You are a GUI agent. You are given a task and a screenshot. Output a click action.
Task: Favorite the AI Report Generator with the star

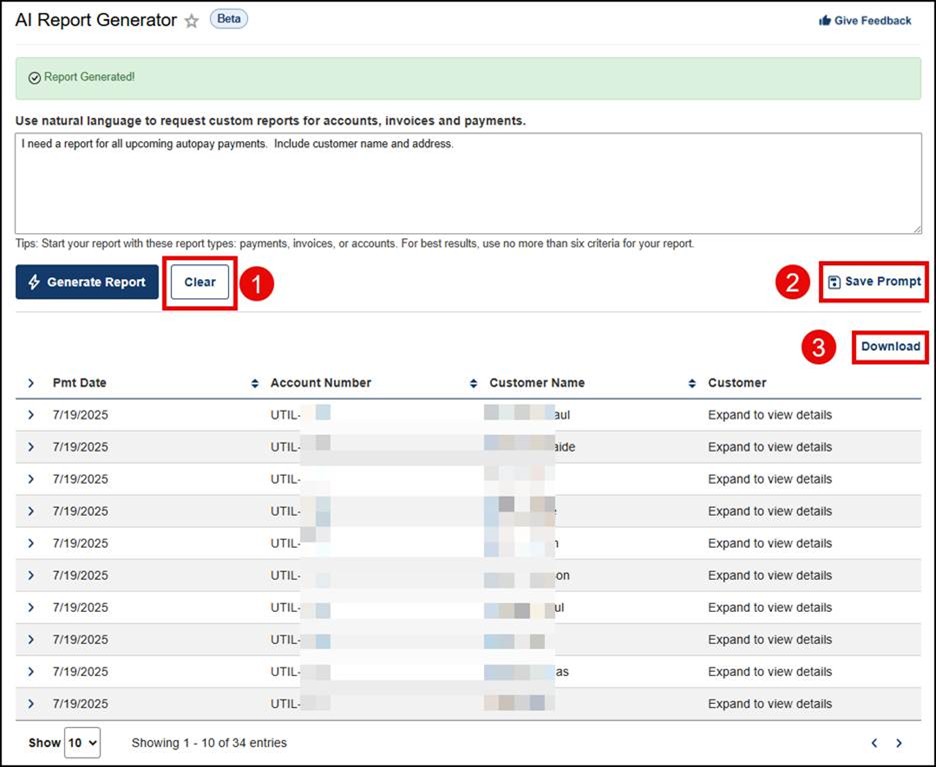[191, 21]
